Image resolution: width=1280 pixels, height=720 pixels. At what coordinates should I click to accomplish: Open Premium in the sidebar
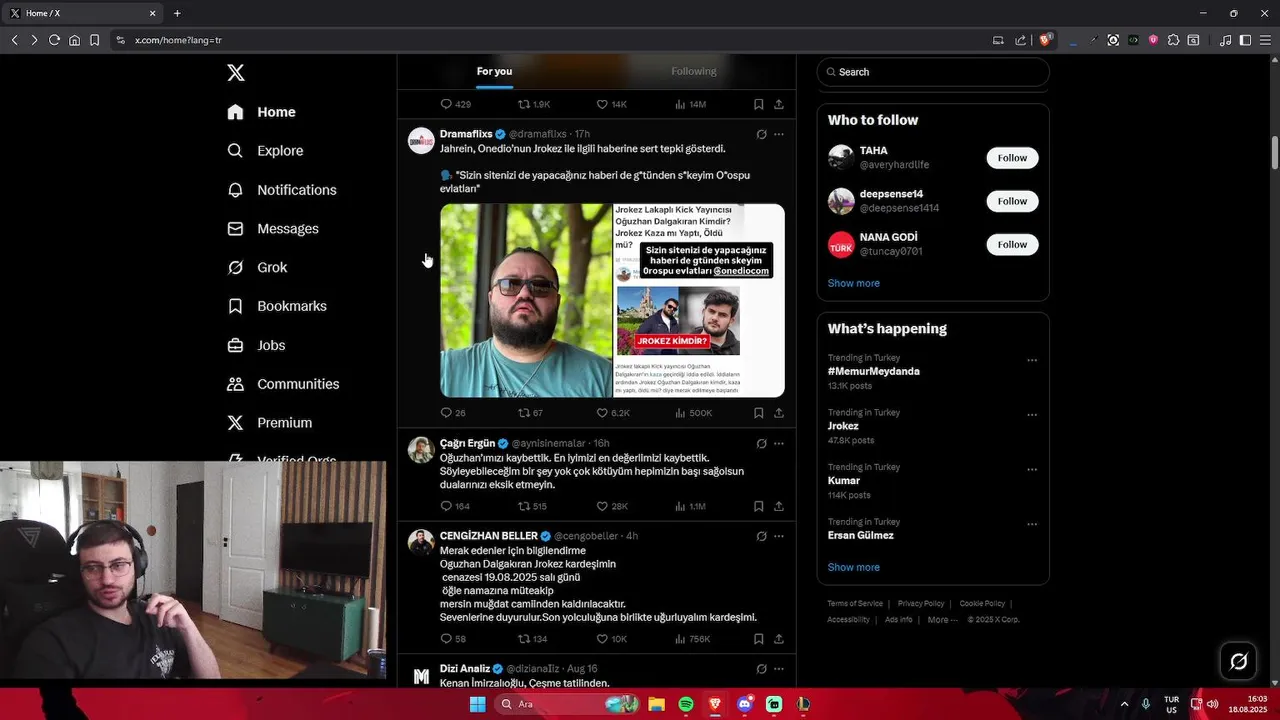point(270,423)
